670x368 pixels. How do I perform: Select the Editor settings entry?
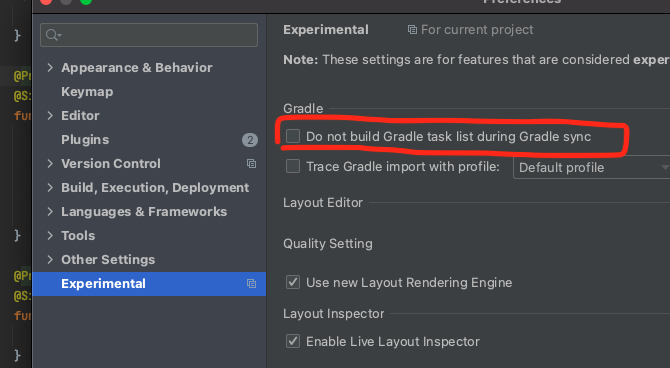click(x=80, y=115)
